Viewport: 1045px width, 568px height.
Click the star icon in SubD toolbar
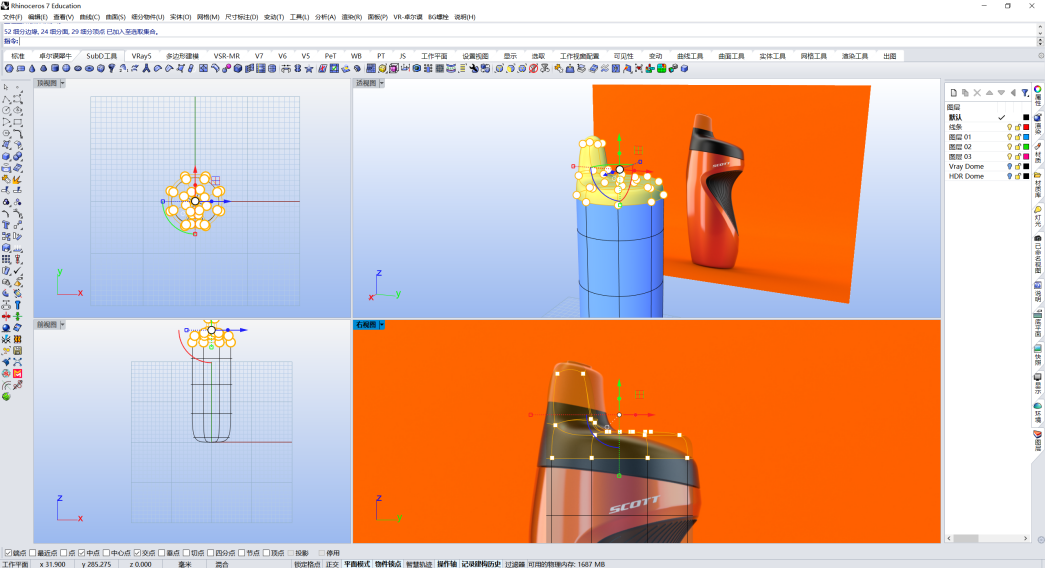coord(309,69)
